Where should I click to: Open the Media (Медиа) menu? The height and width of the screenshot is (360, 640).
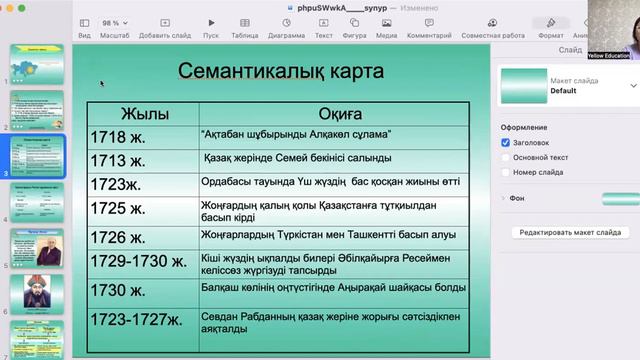coord(387,23)
